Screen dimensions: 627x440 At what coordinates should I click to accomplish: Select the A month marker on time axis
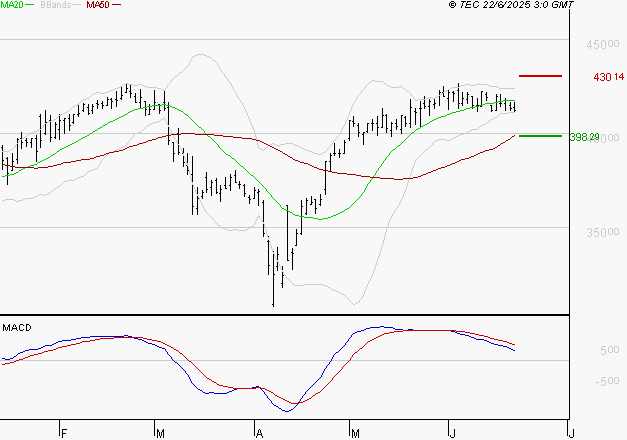(x=258, y=432)
